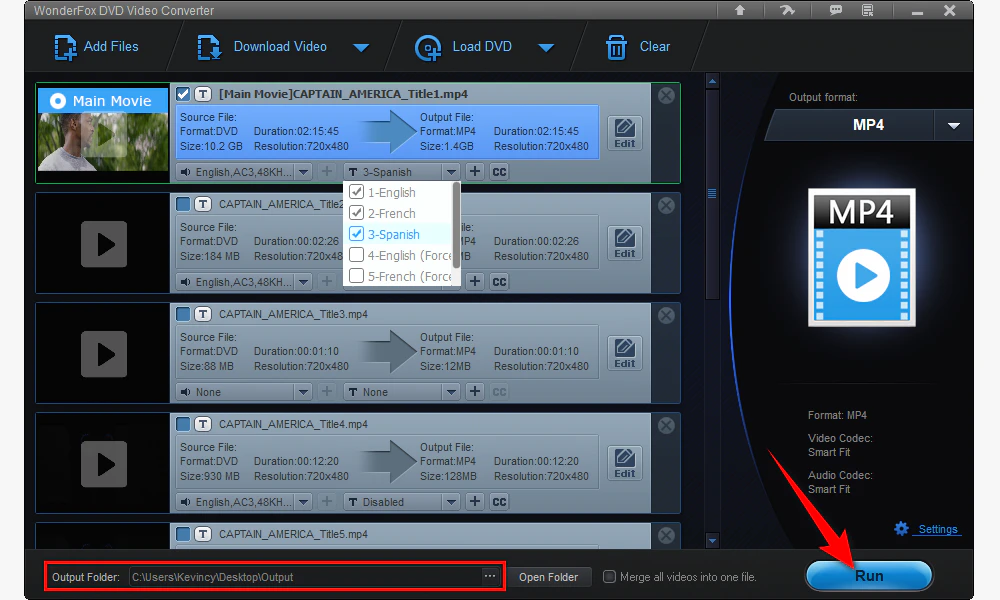Click the upgrade arrow icon in title bar
Image resolution: width=1000 pixels, height=600 pixels.
(x=740, y=10)
